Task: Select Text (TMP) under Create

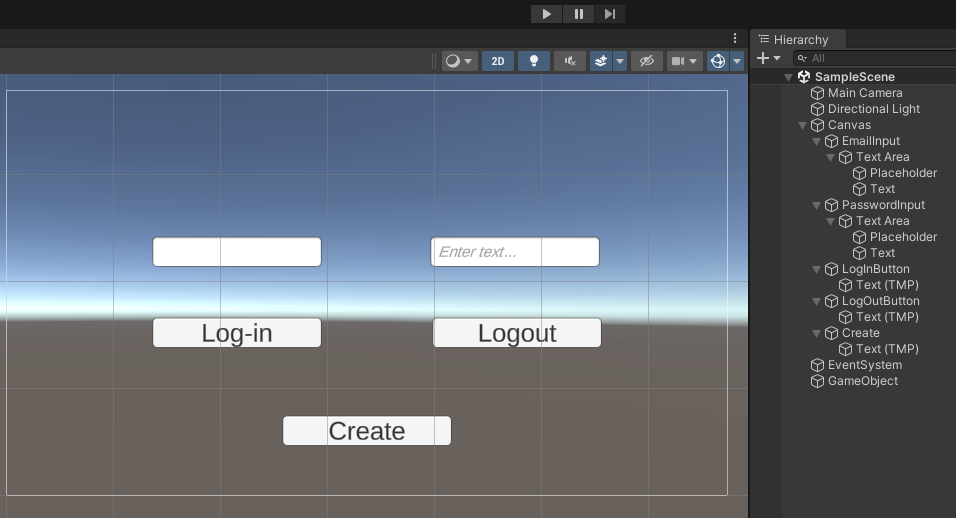Action: point(886,349)
